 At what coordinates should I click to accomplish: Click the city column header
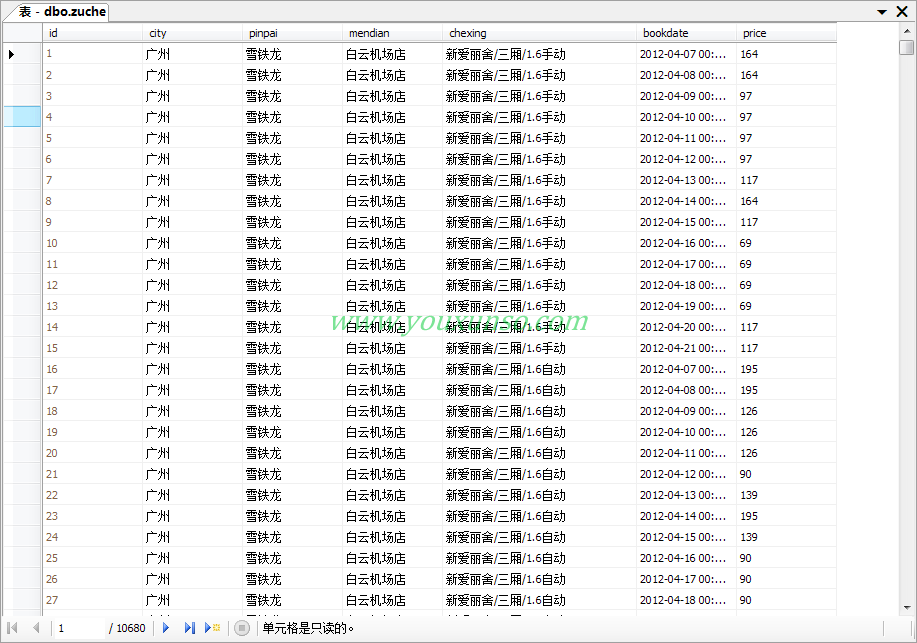tap(190, 33)
